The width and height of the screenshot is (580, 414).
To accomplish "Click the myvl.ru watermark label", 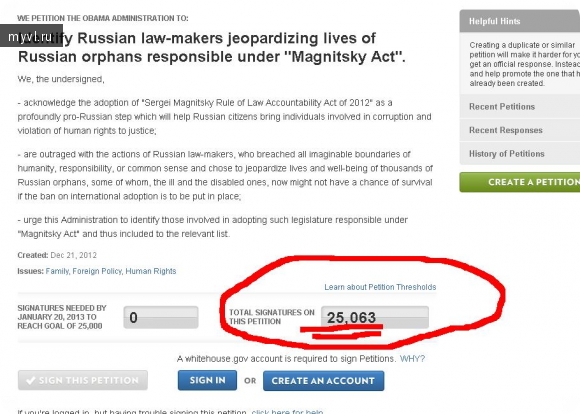I will click(x=31, y=36).
